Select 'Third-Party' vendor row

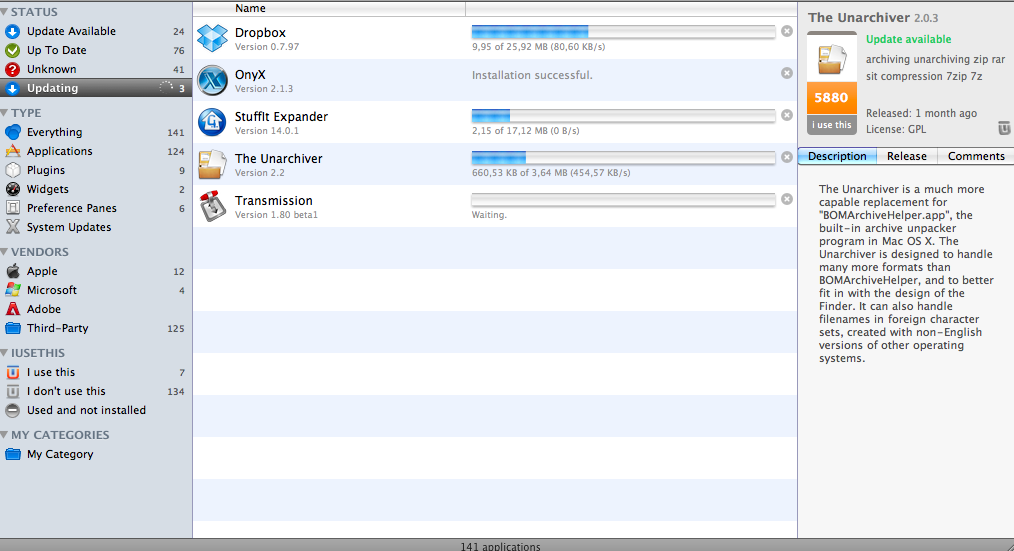point(96,329)
